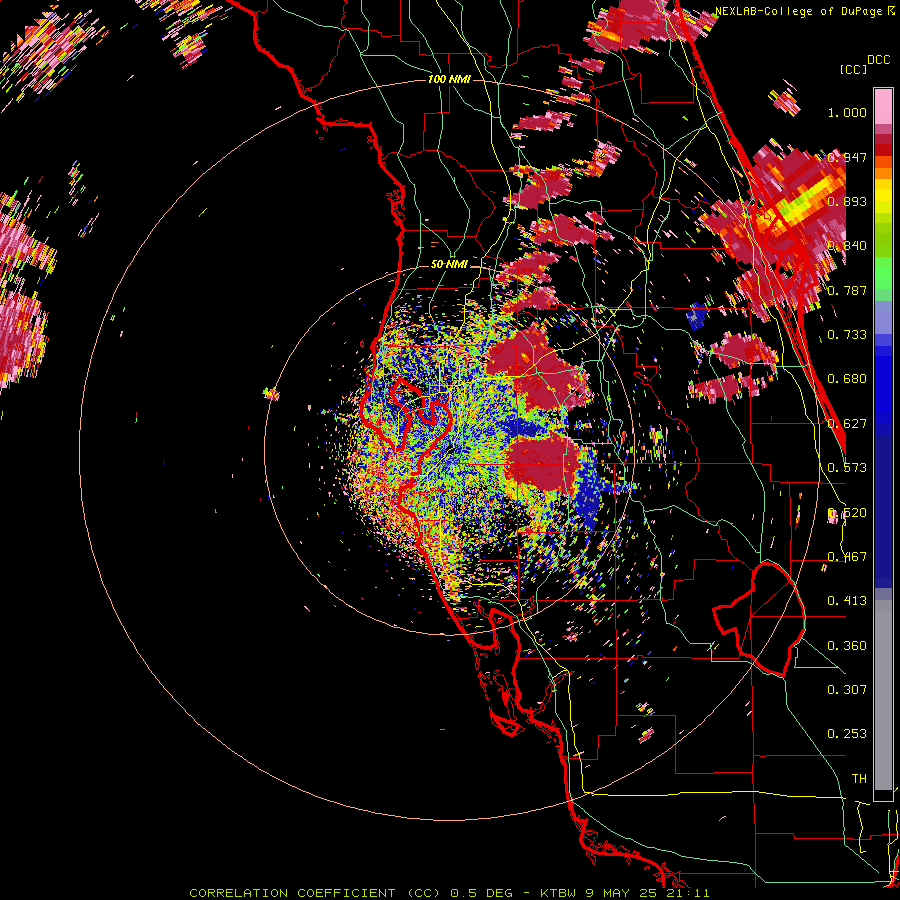
Task: Click the 21:11 timestamp in the caption
Action: [688, 893]
